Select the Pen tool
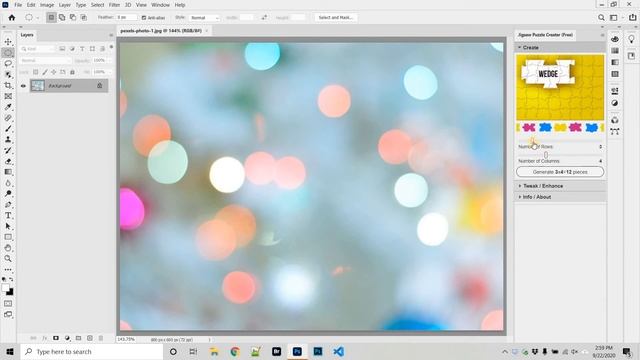This screenshot has width=640, height=360. point(8,204)
